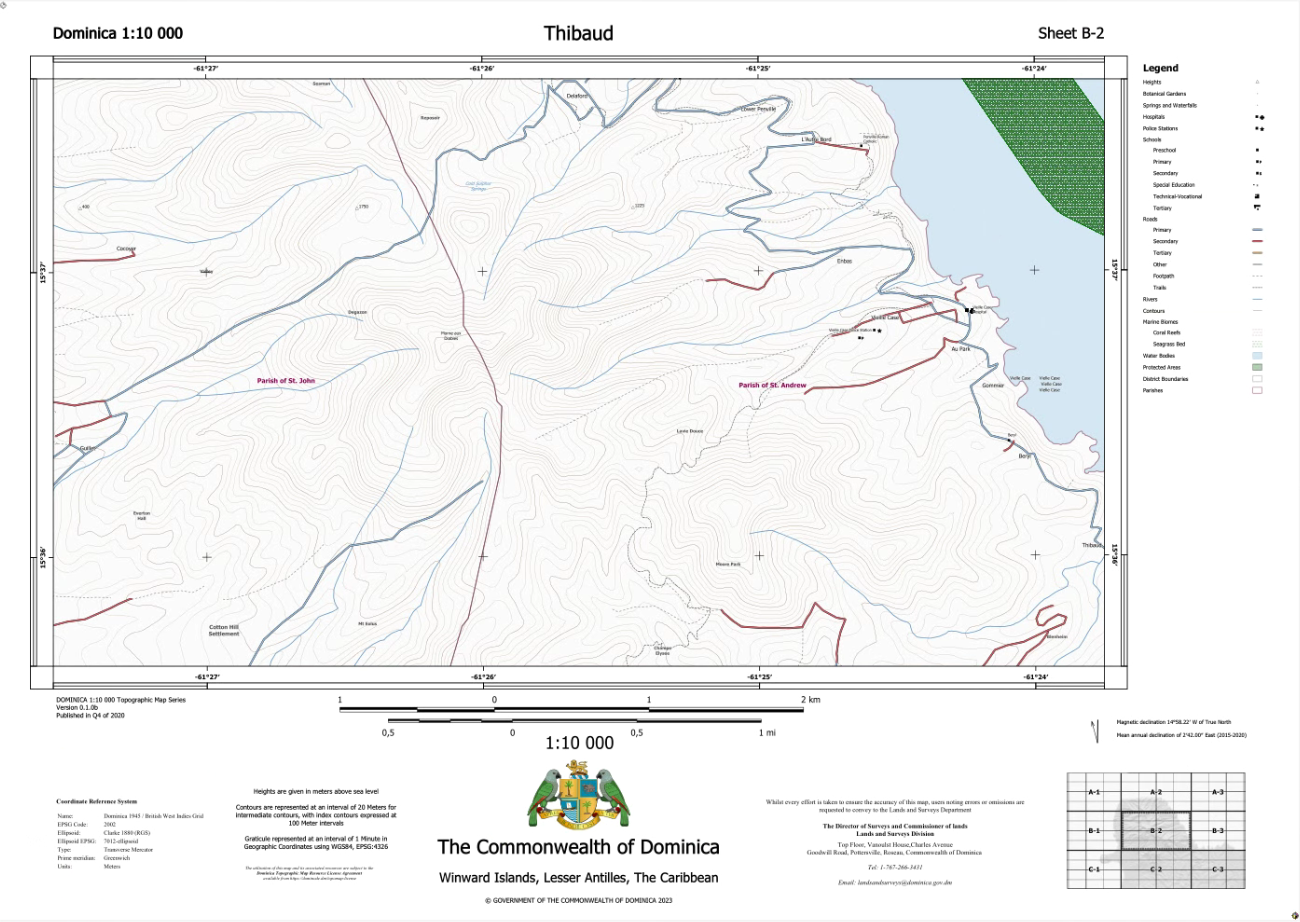The image size is (1300, 922).
Task: Click the Enbas place name
Action: [x=844, y=262]
